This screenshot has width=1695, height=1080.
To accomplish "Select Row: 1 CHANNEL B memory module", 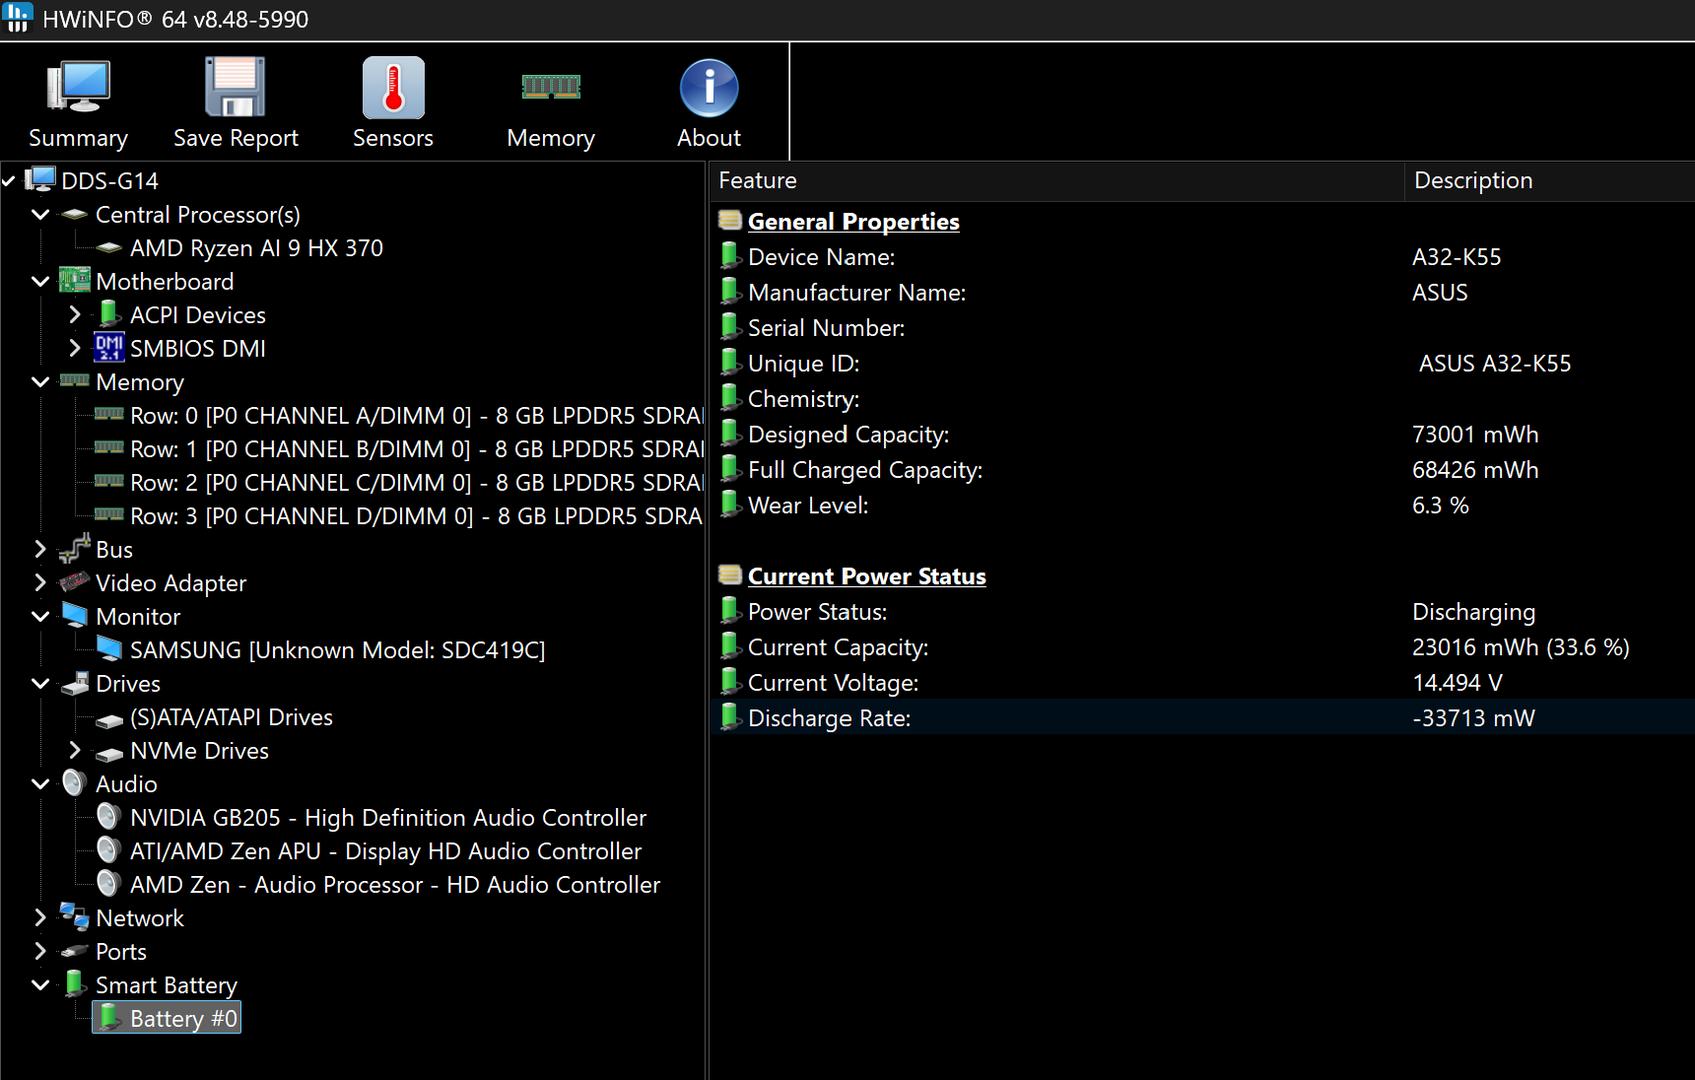I will [416, 449].
